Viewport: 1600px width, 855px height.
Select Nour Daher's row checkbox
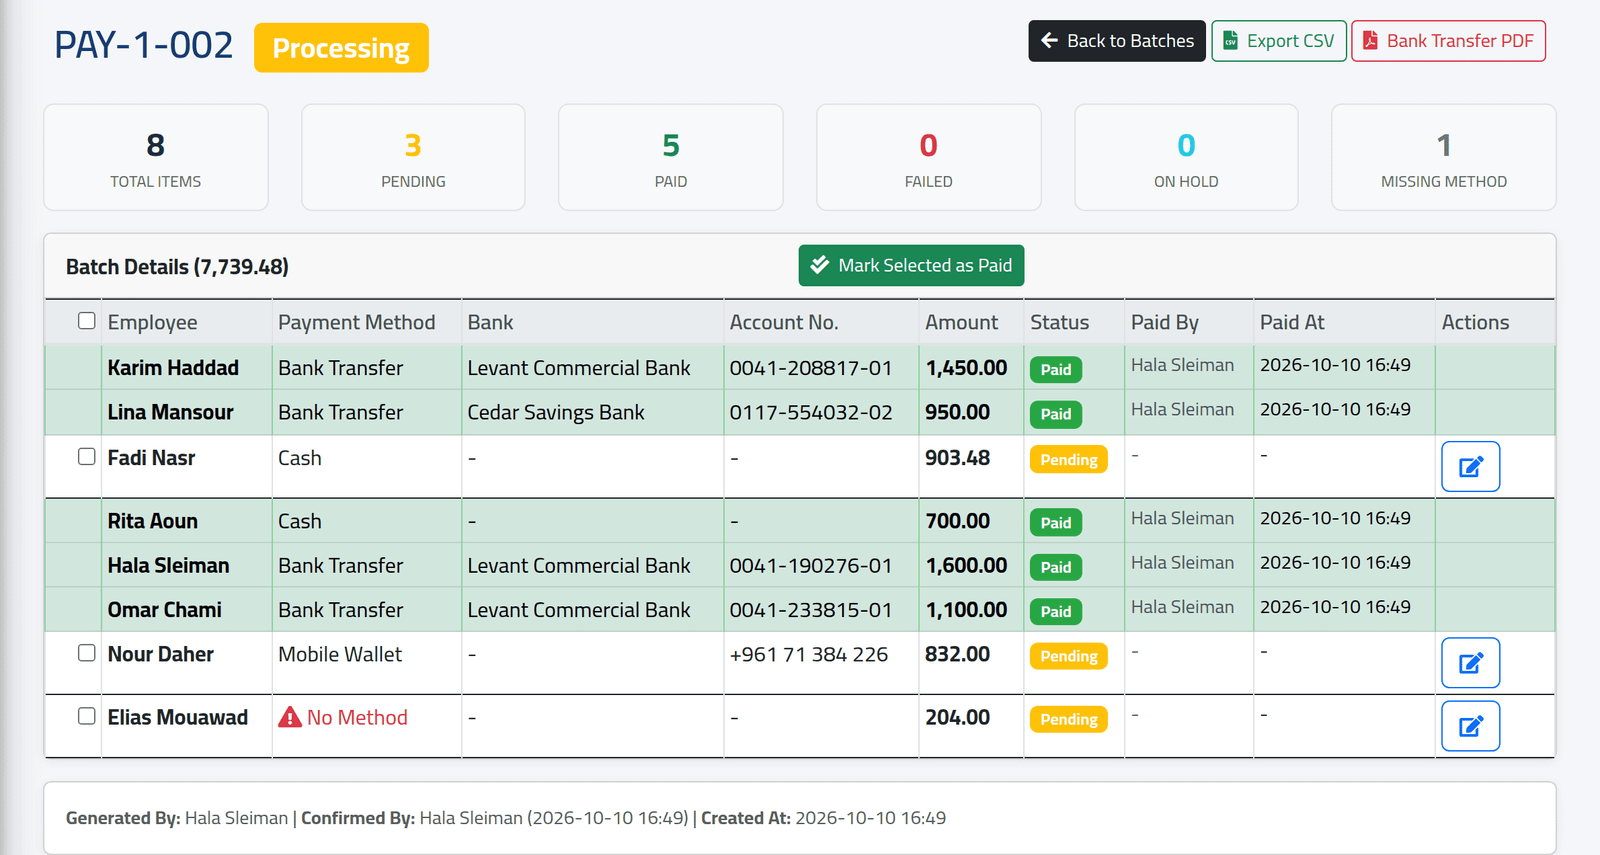coord(87,653)
